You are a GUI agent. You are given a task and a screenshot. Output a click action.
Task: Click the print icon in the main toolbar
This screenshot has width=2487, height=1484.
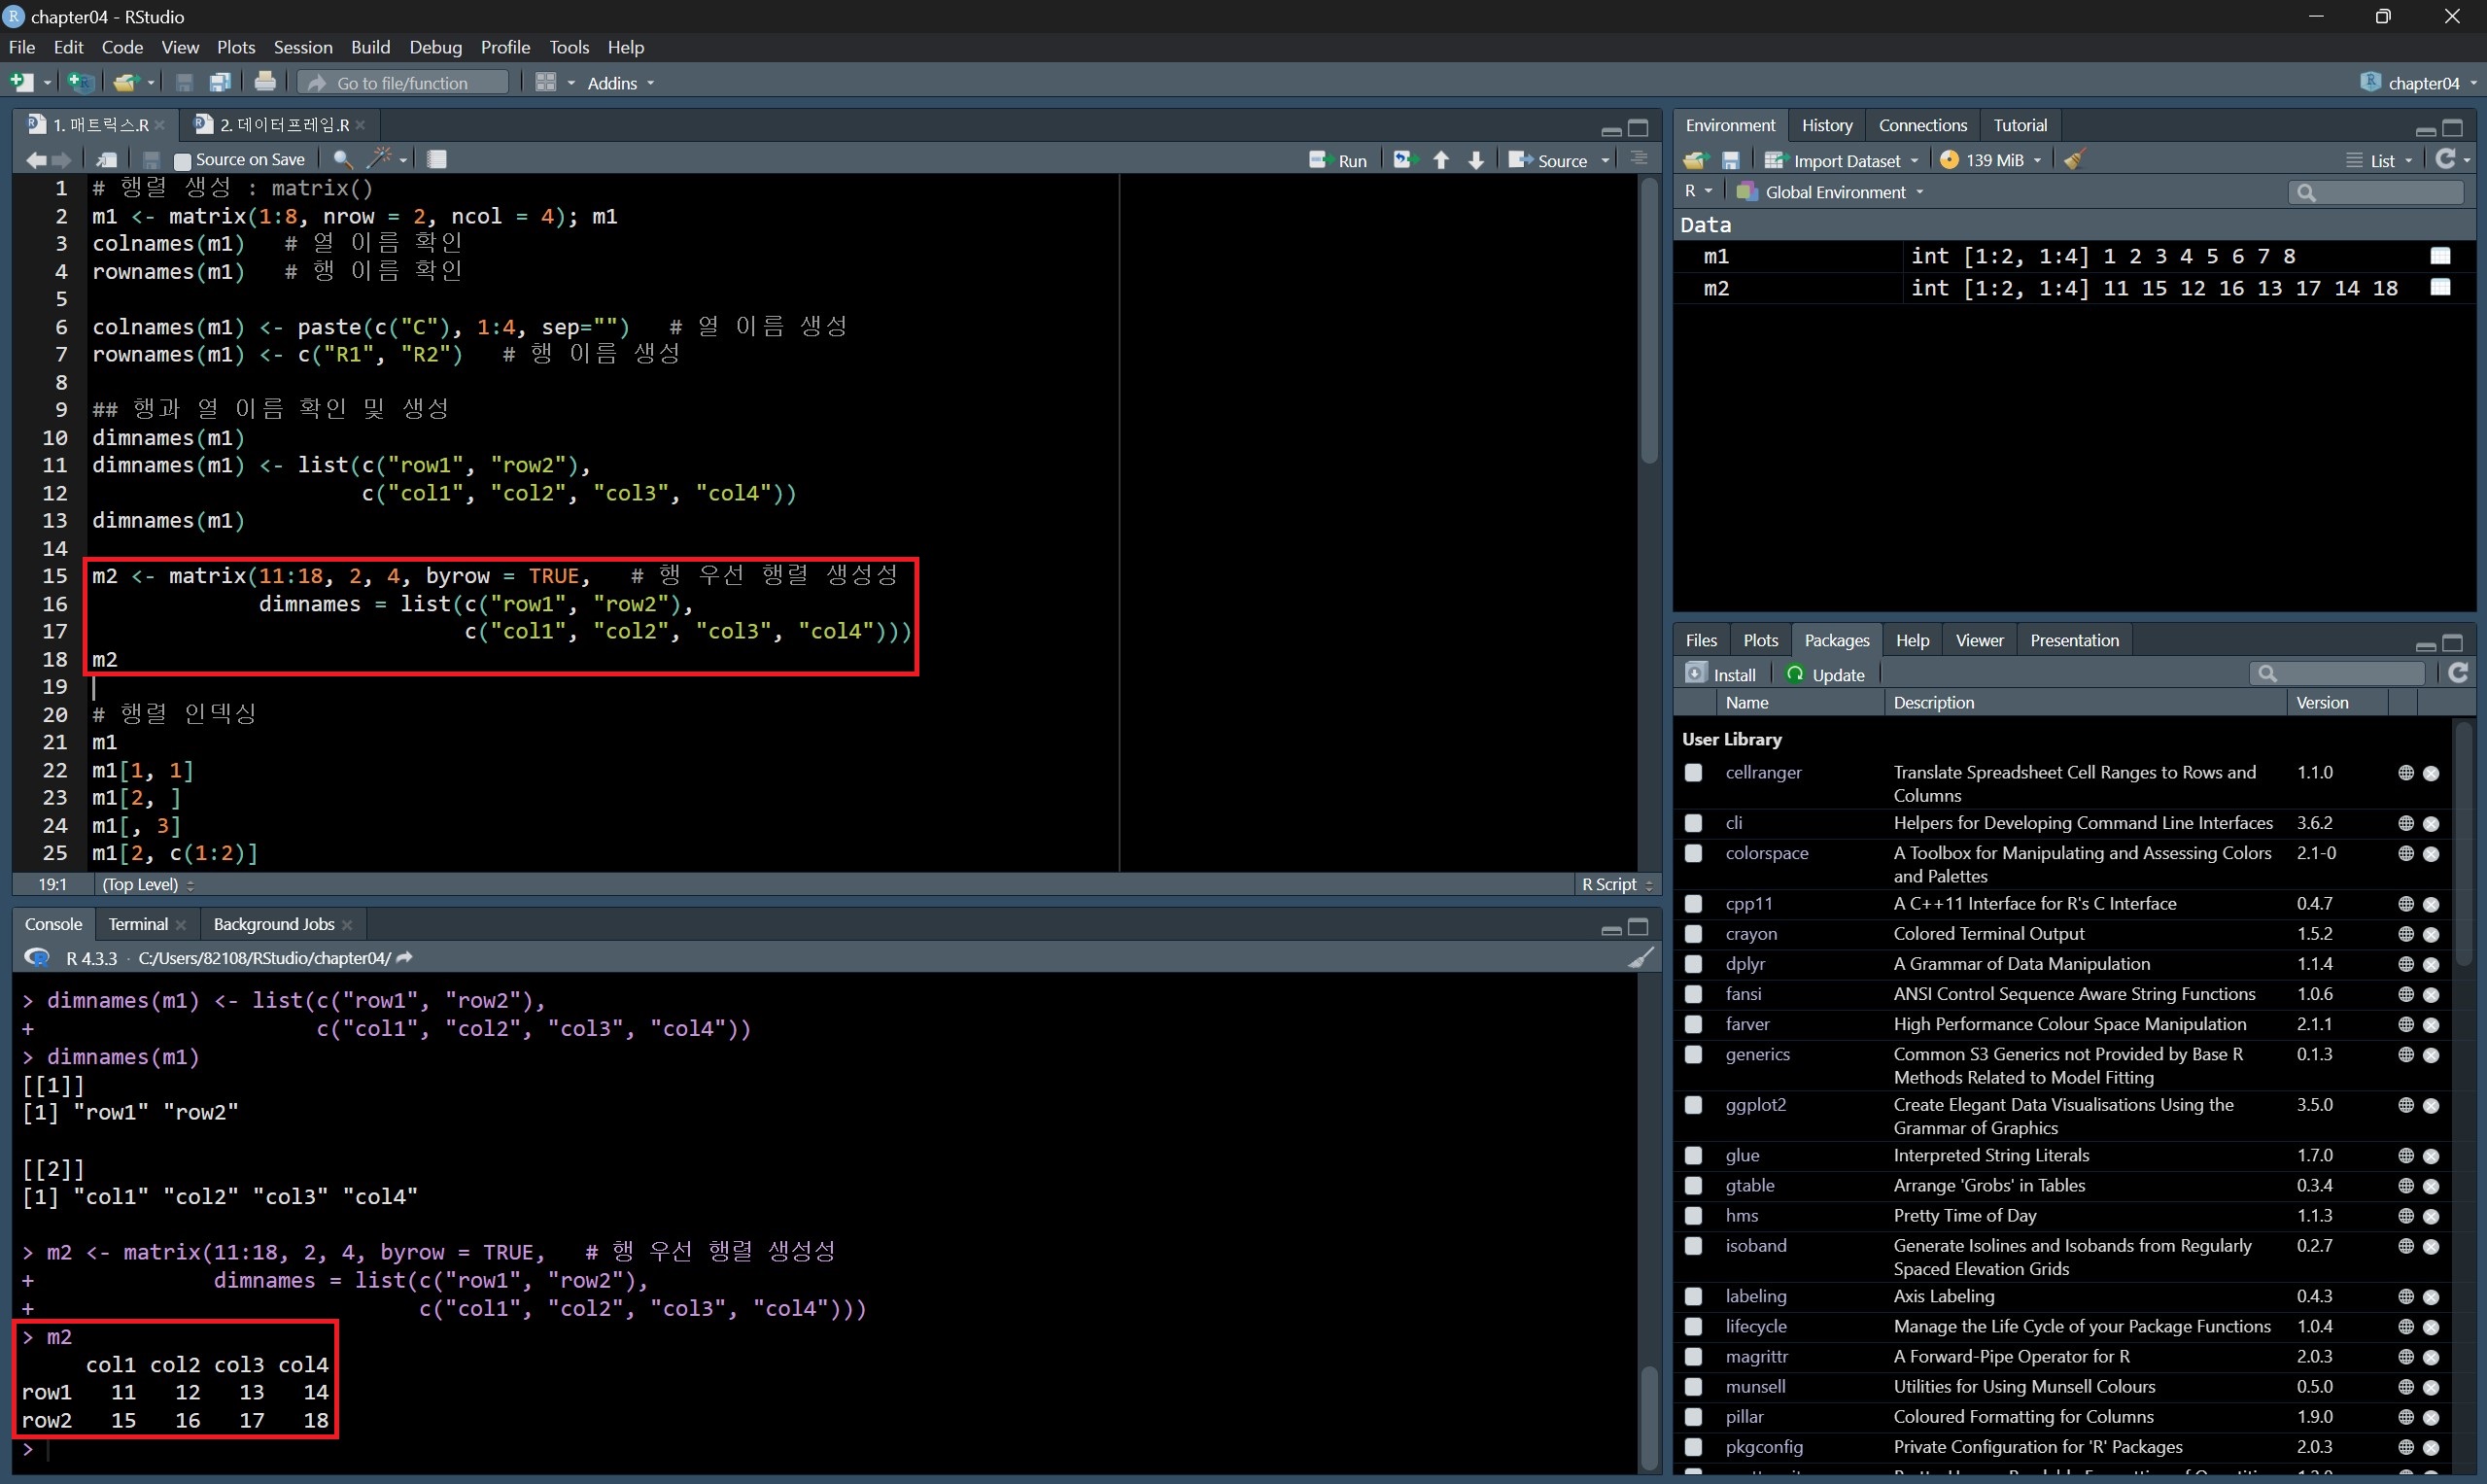tap(265, 82)
